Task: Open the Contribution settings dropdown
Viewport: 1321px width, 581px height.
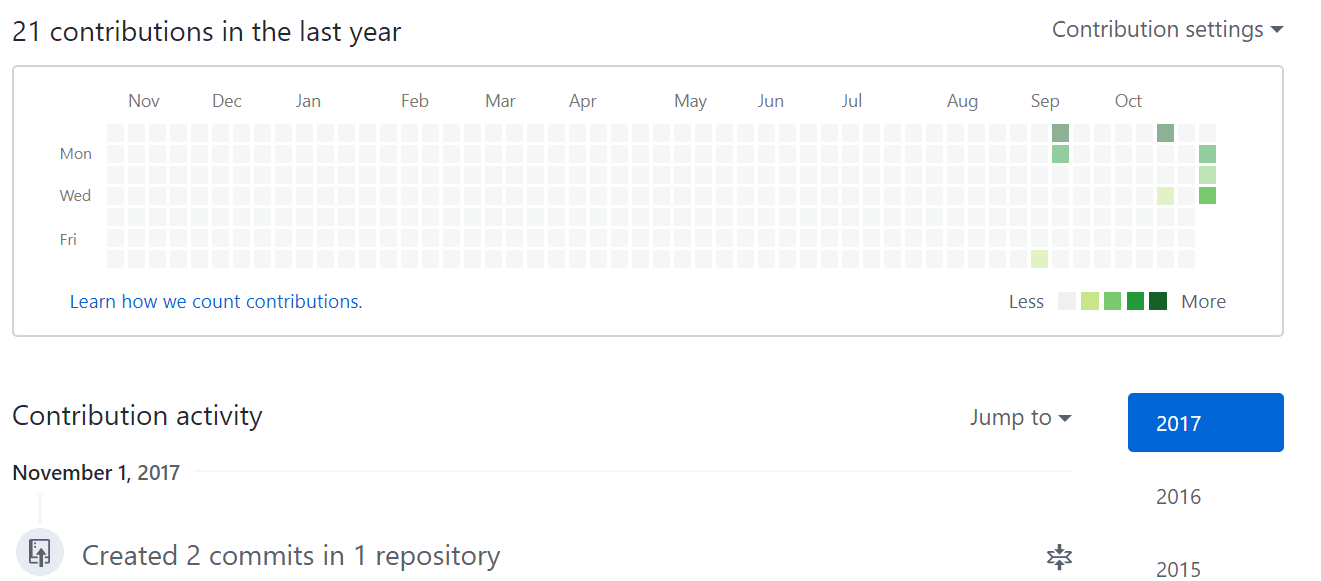Action: (x=1167, y=30)
